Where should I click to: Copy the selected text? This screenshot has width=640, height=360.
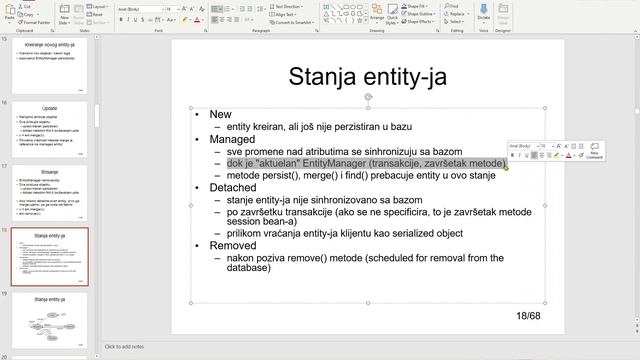click(26, 14)
